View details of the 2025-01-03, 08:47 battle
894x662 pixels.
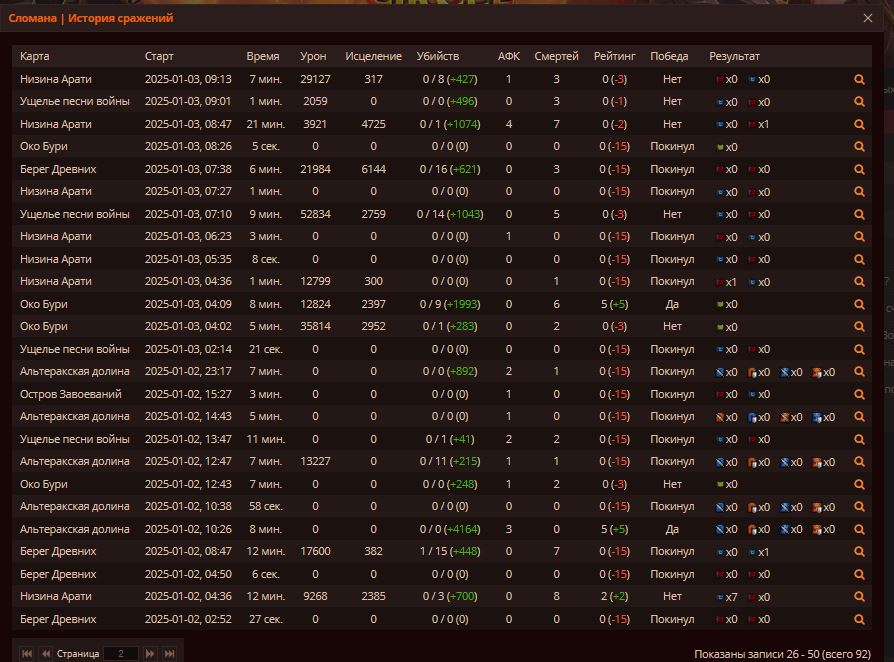point(859,124)
